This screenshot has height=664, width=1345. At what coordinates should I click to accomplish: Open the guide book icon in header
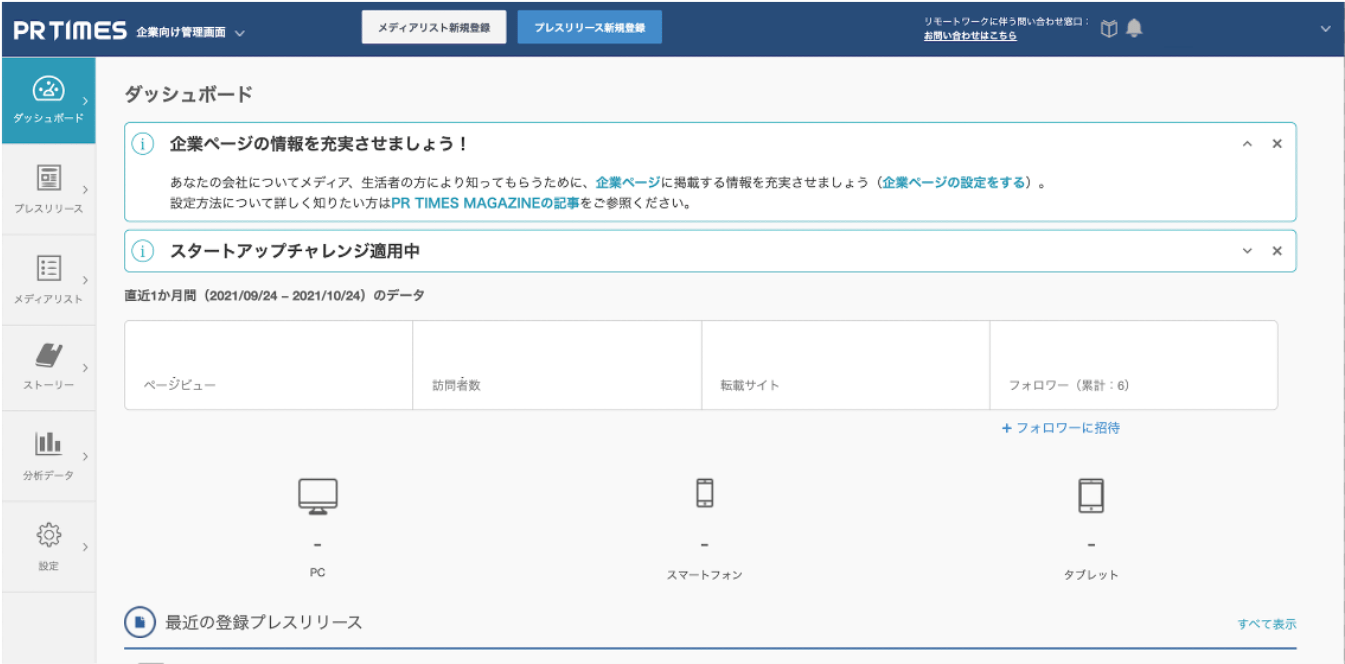1108,29
